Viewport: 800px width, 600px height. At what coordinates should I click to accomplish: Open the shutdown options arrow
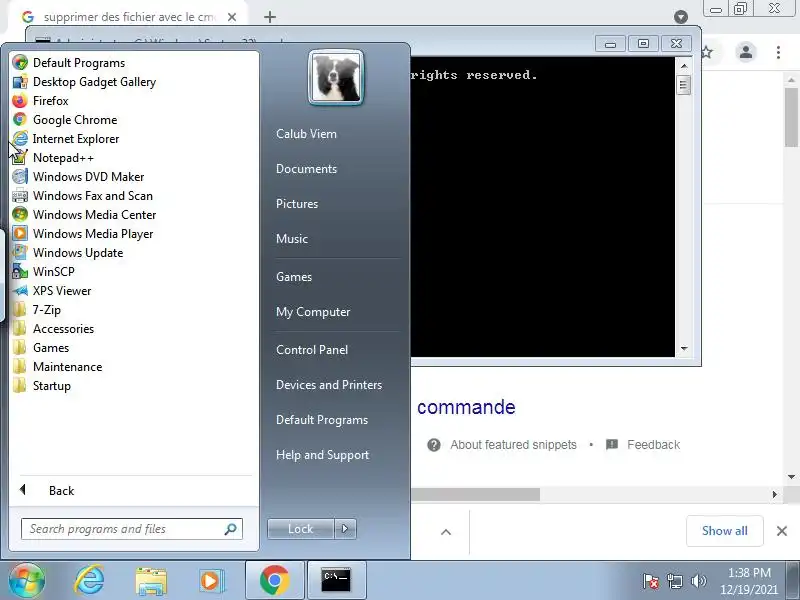[345, 529]
